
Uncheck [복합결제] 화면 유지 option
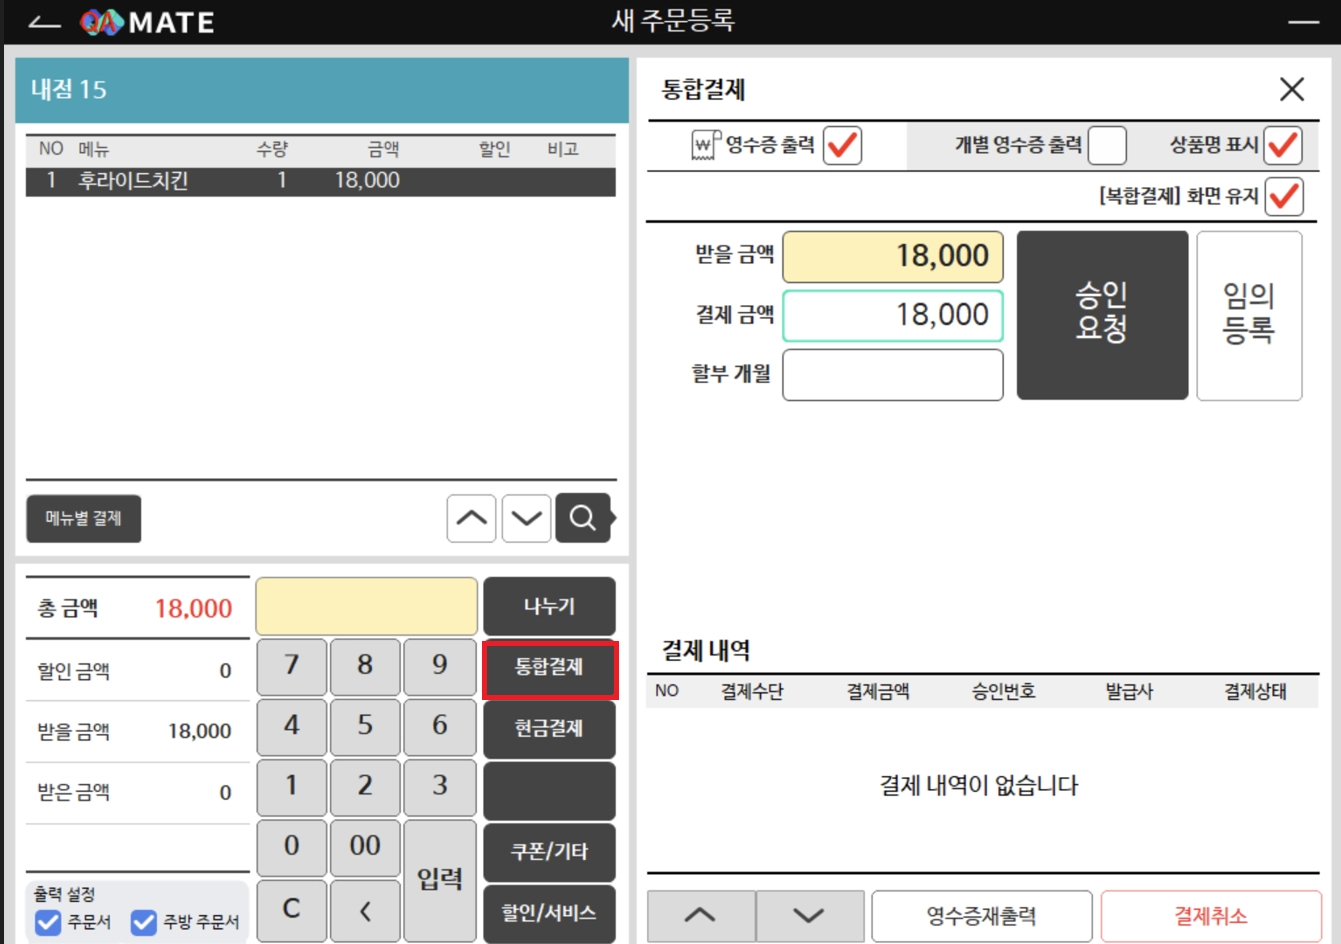pyautogui.click(x=1283, y=195)
